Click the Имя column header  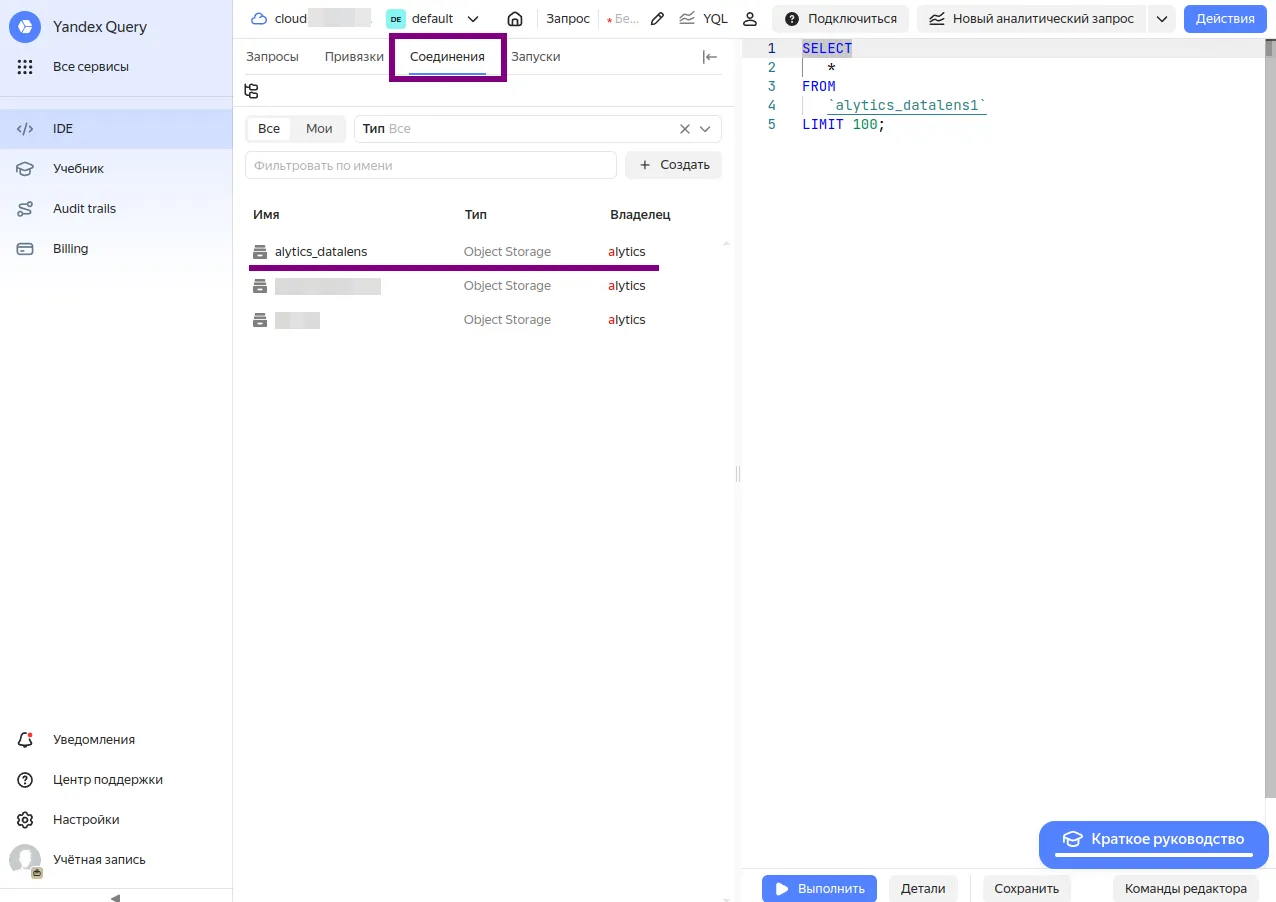tap(266, 215)
